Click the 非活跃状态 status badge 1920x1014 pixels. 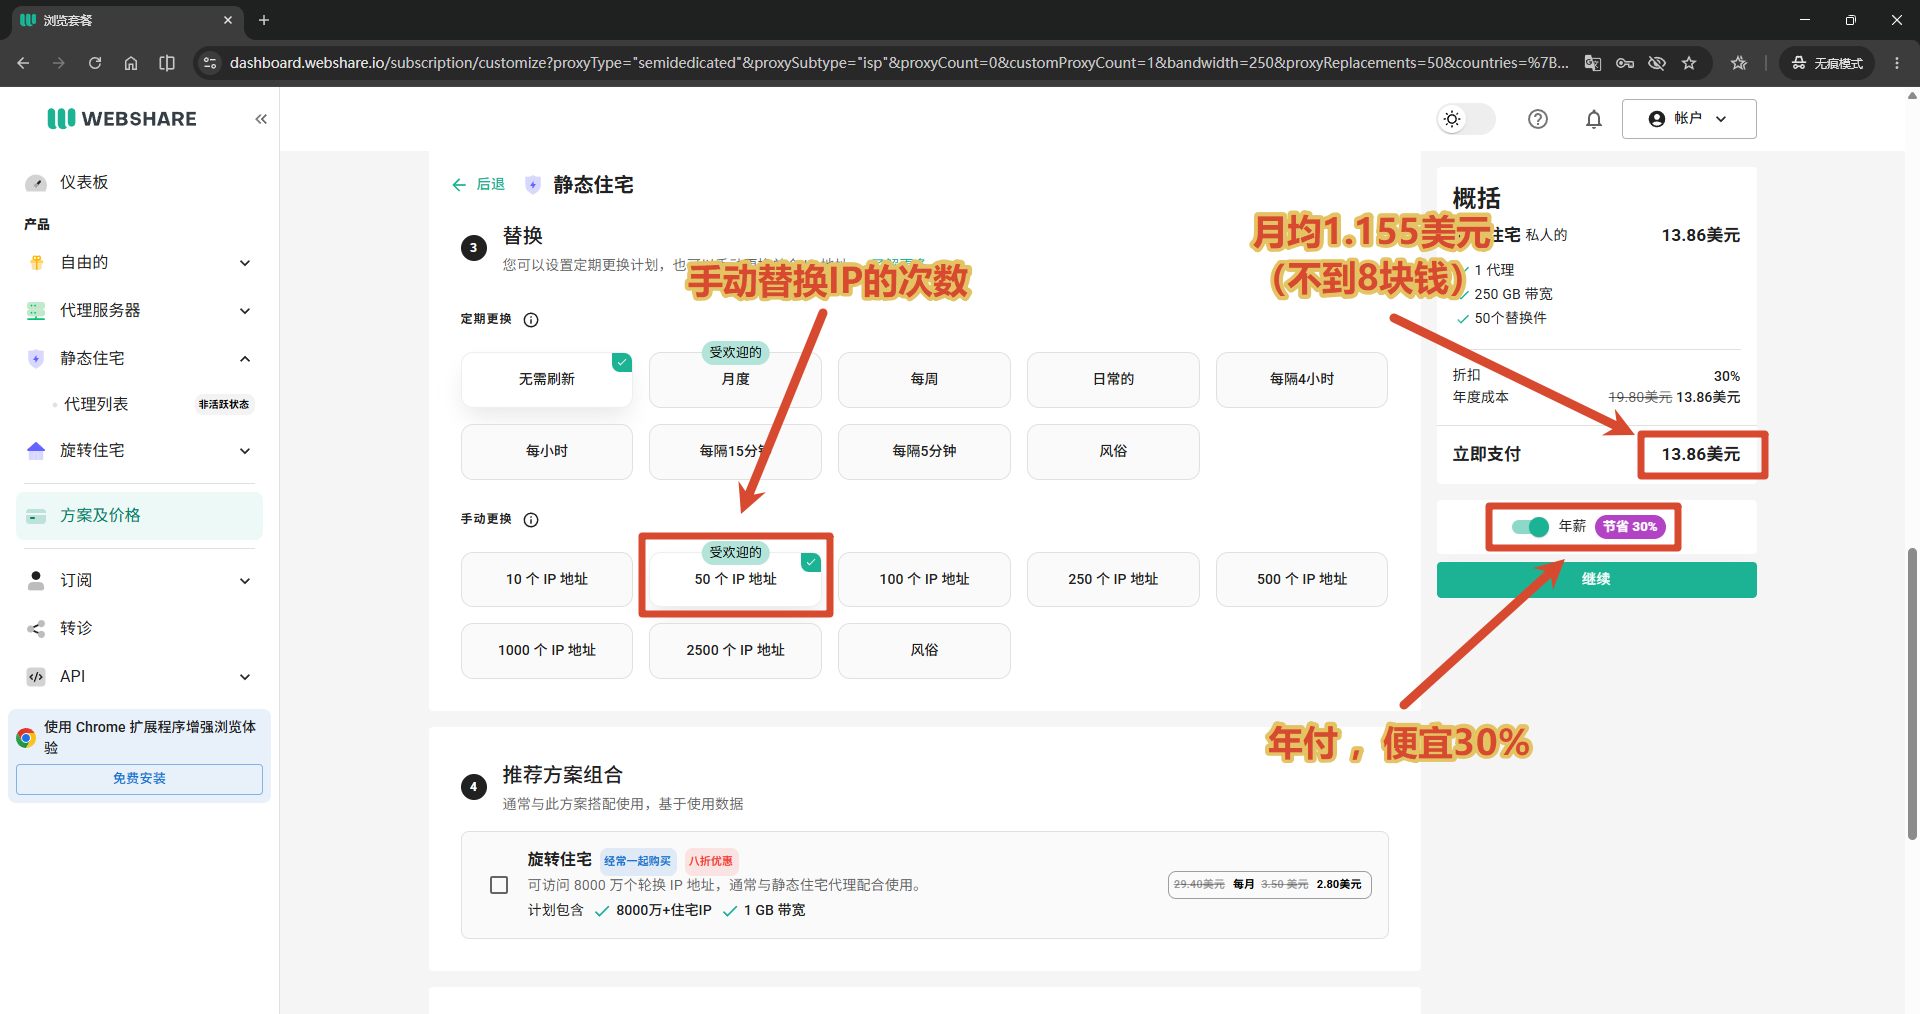coord(223,405)
